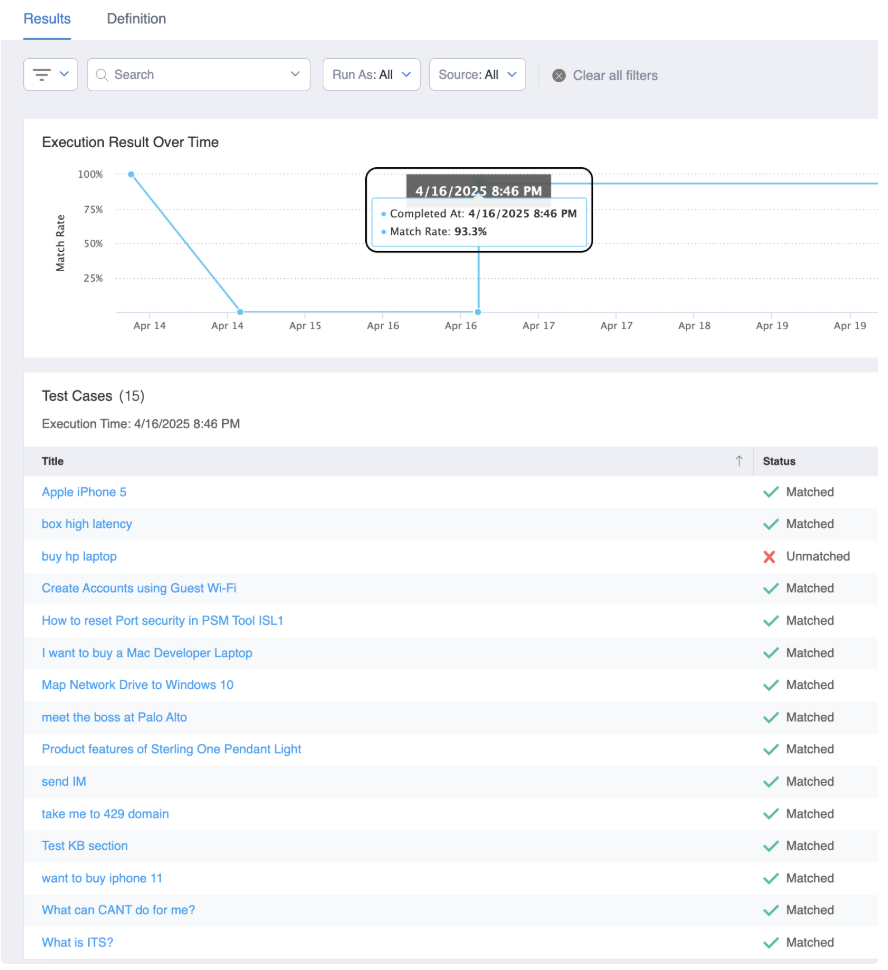
Task: Expand the Source: All dropdown
Action: (477, 75)
